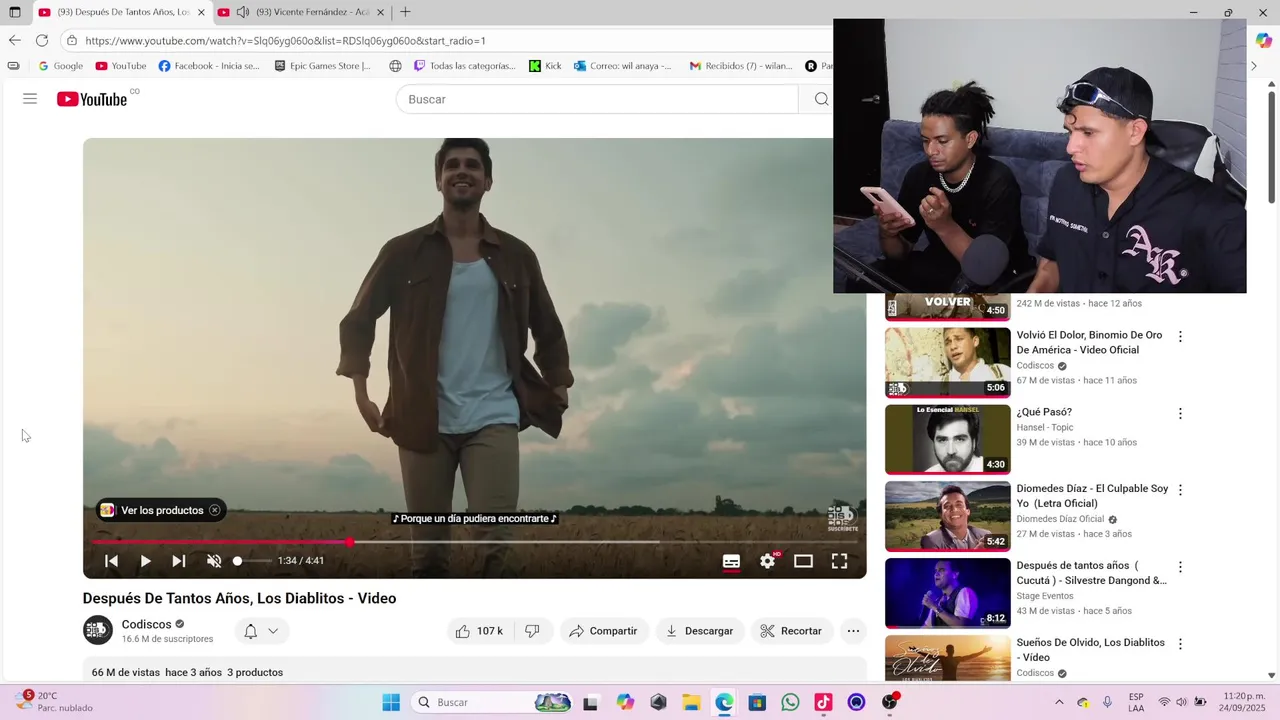This screenshot has height=720, width=1280.
Task: Skip to previous video in player
Action: tap(112, 561)
